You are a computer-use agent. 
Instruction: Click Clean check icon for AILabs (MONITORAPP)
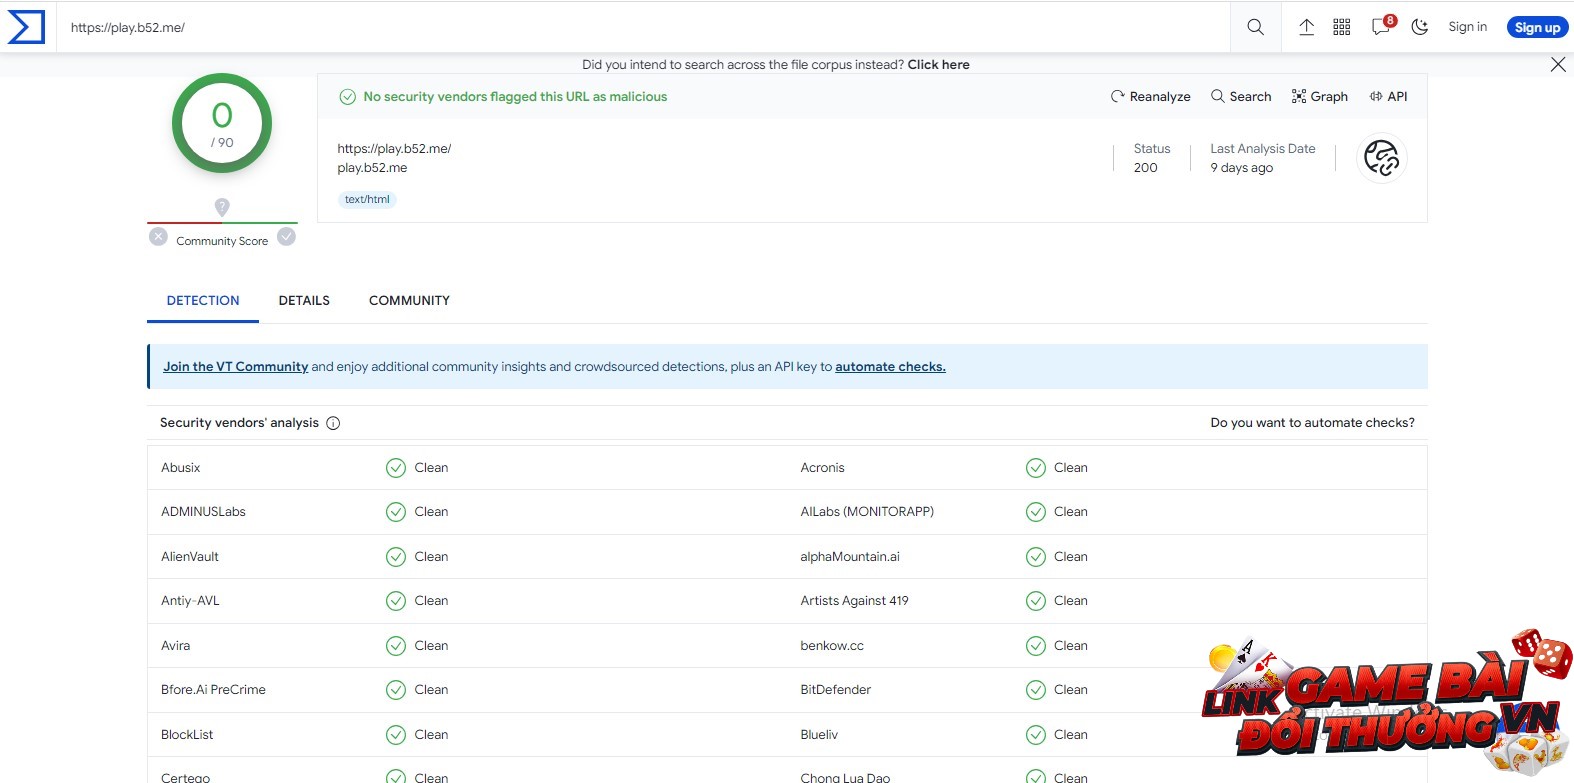coord(1036,512)
